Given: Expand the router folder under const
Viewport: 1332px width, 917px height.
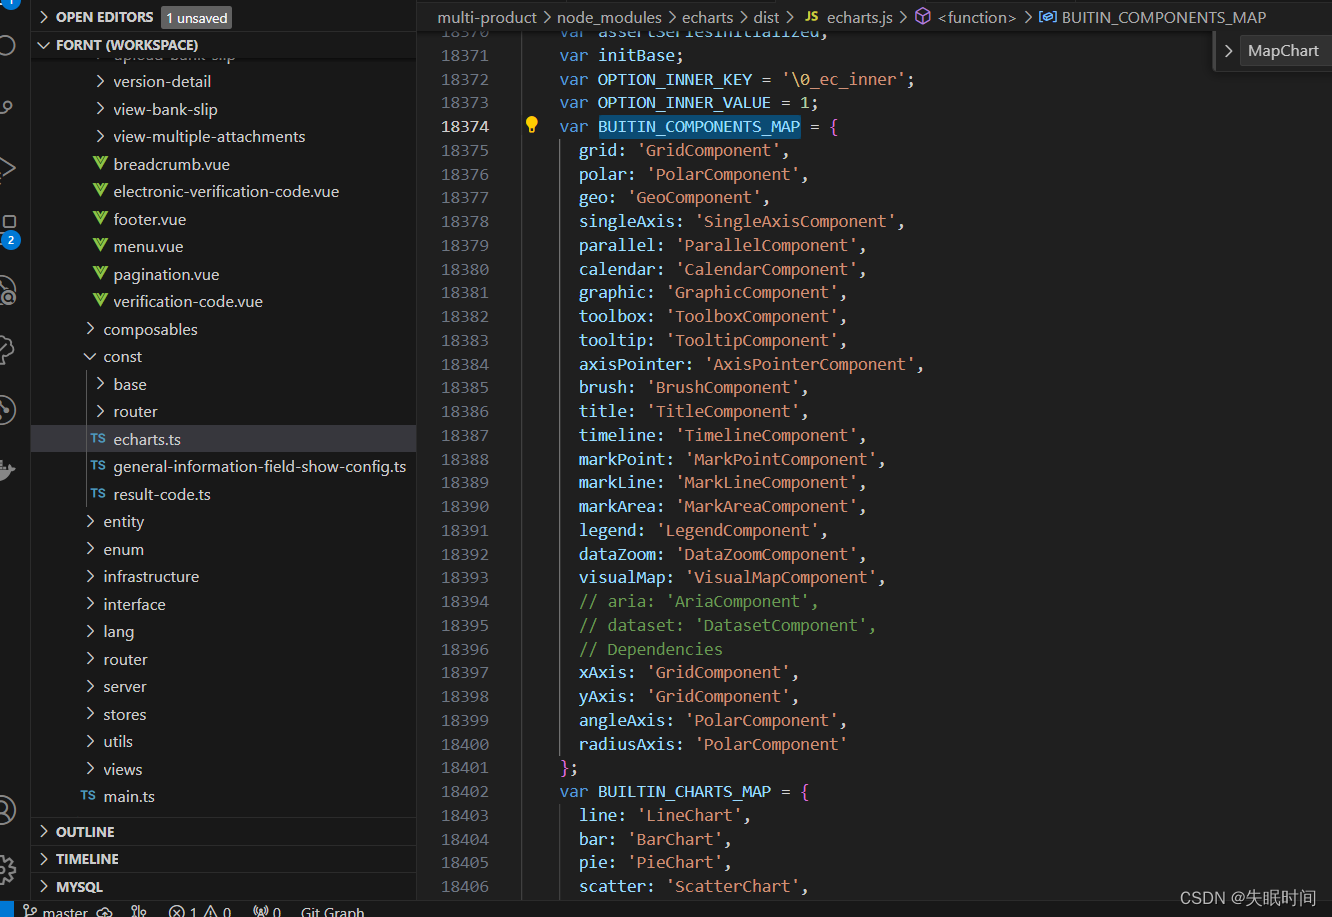Looking at the screenshot, I should coord(100,411).
